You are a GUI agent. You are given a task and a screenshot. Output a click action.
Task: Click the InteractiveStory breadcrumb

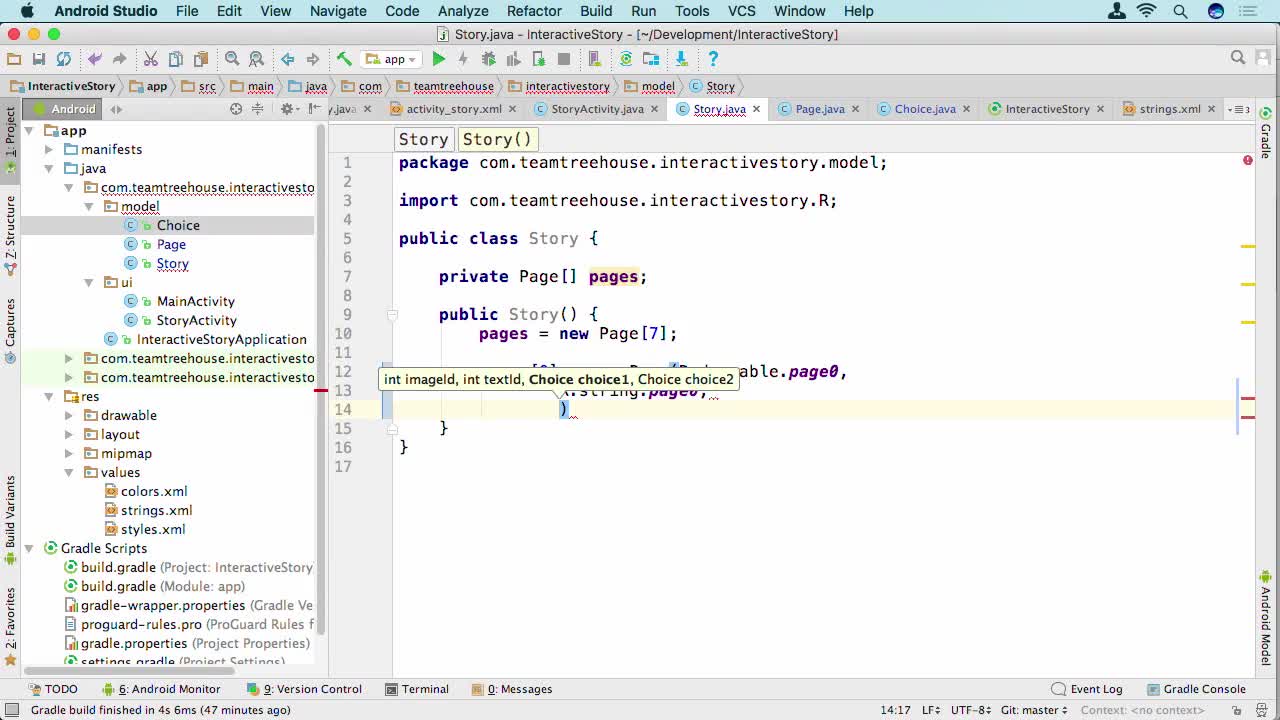[62, 86]
